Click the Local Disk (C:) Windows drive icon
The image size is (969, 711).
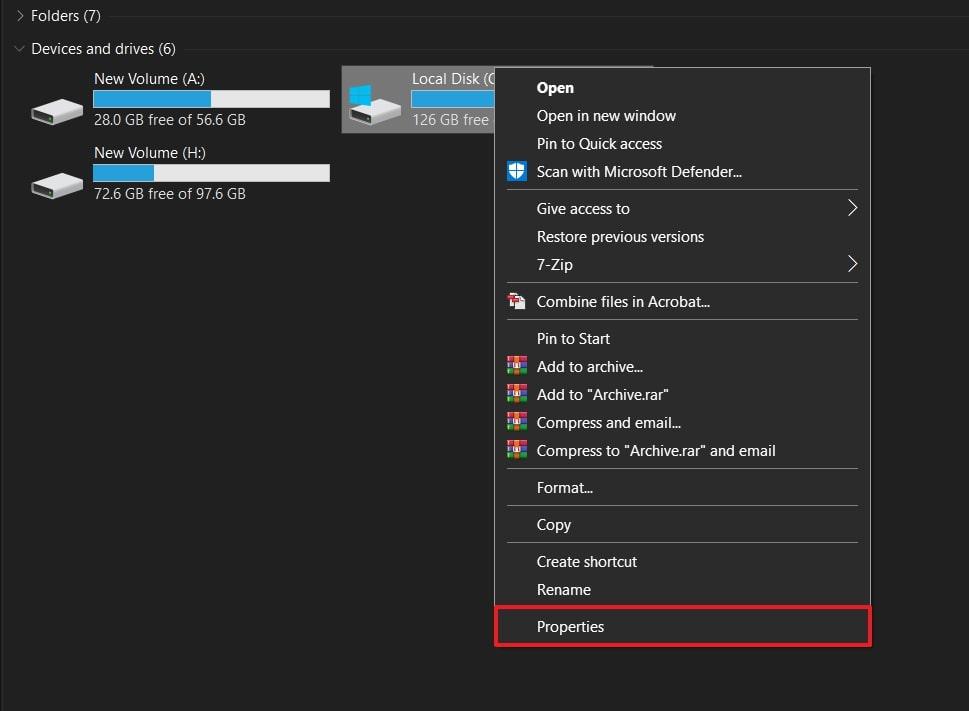point(374,105)
